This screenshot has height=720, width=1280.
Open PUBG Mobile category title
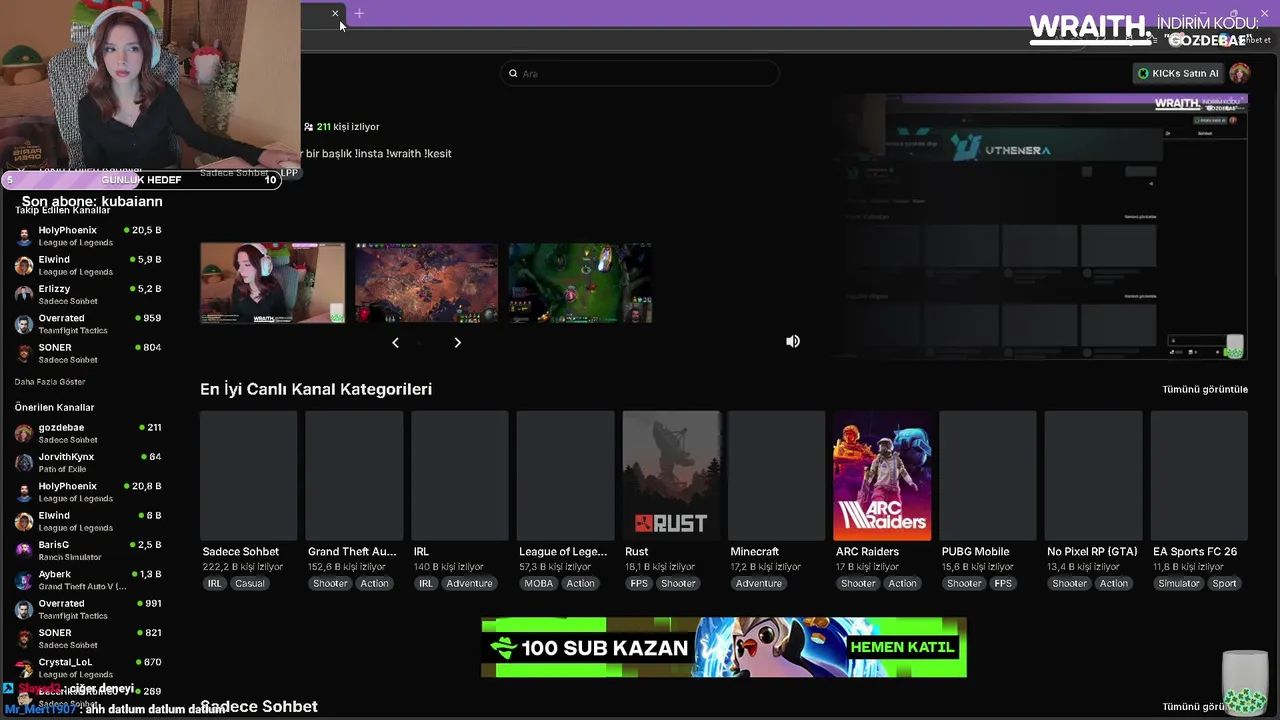click(x=975, y=551)
